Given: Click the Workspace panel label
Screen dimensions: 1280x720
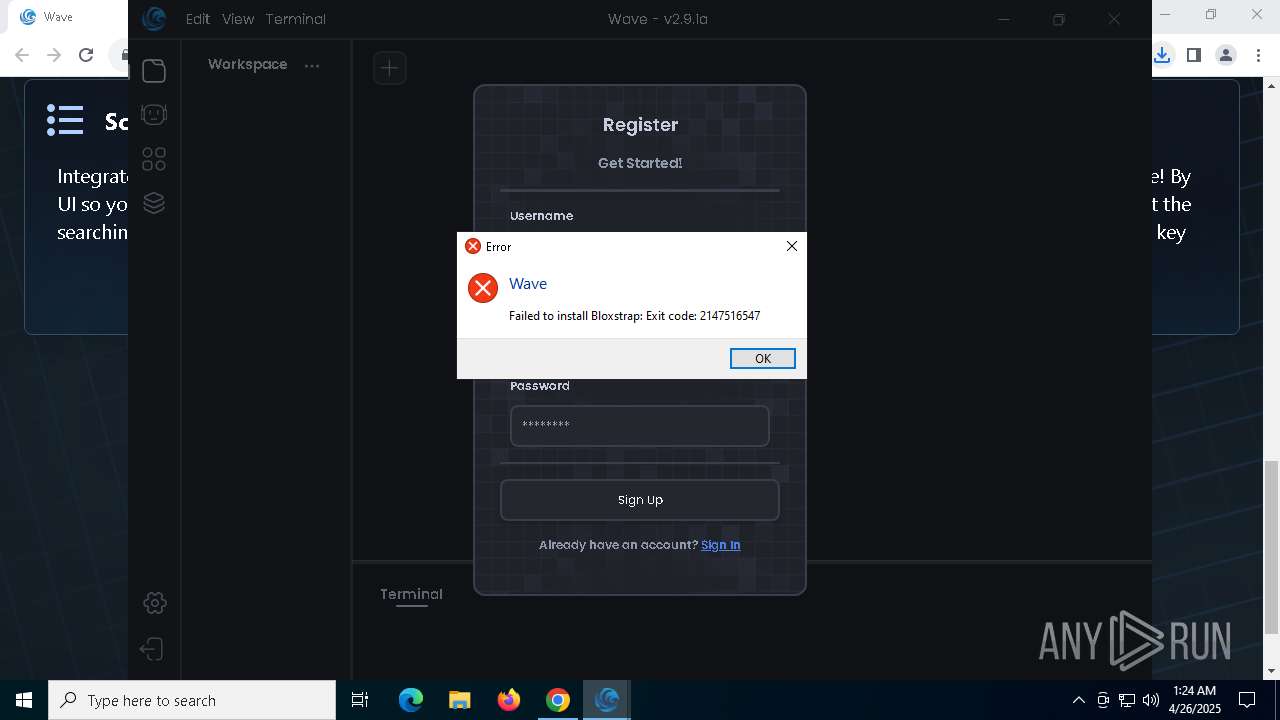Looking at the screenshot, I should 247,64.
